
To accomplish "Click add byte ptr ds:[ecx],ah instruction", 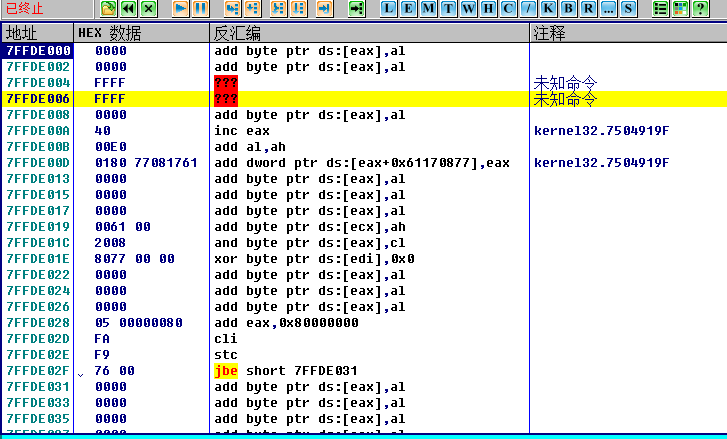I will point(310,227).
